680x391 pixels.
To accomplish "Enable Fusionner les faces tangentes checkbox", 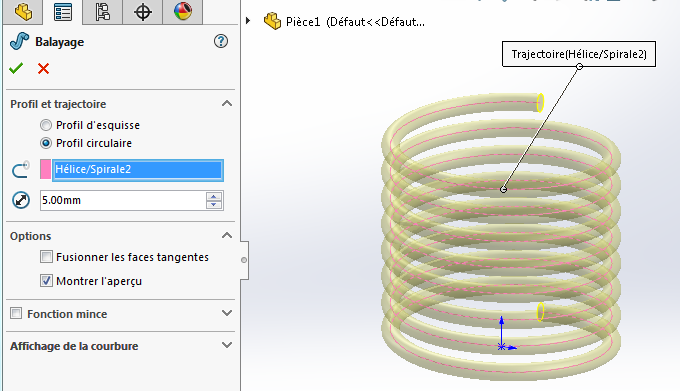I will [x=46, y=257].
